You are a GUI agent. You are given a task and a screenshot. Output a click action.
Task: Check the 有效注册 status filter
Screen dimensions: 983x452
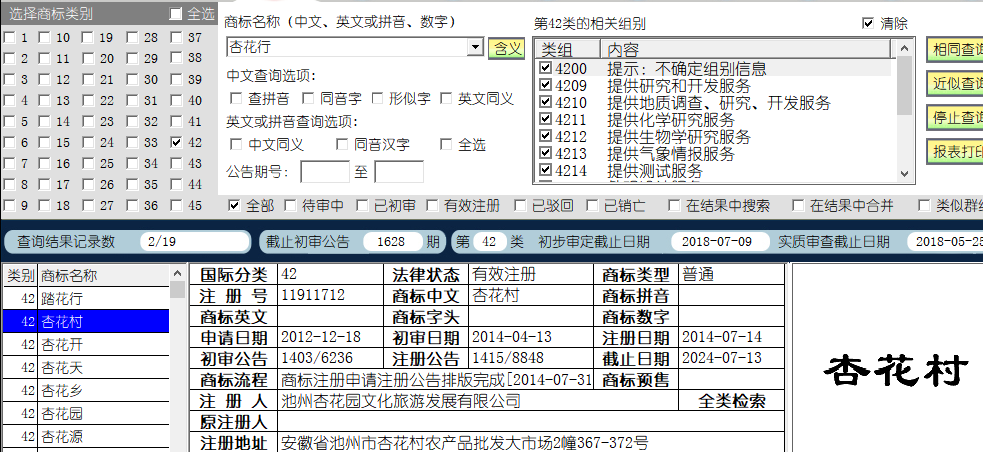click(x=433, y=206)
